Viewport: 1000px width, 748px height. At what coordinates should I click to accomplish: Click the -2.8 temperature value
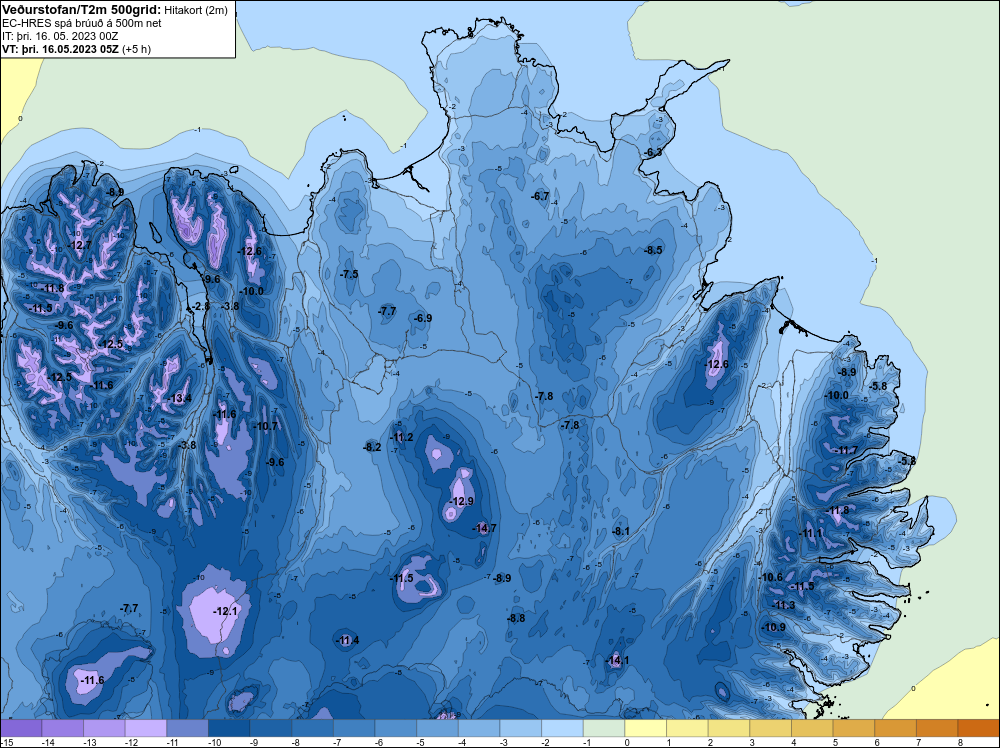[x=200, y=306]
